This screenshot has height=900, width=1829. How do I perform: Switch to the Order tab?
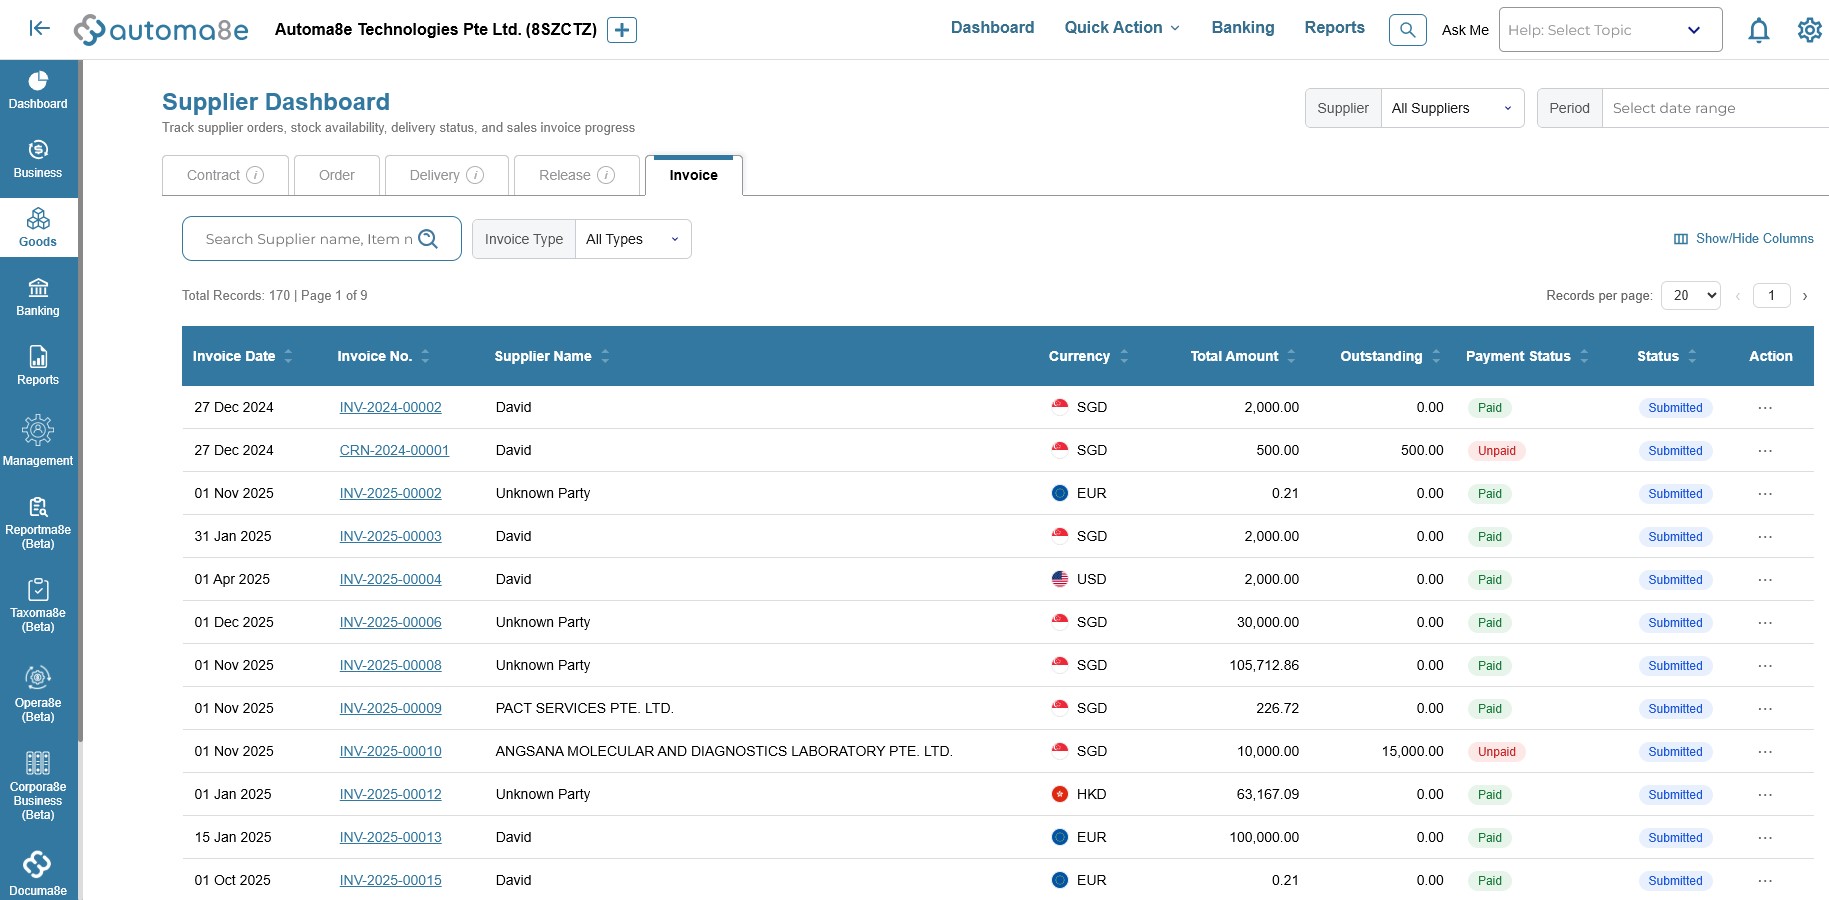tap(337, 175)
